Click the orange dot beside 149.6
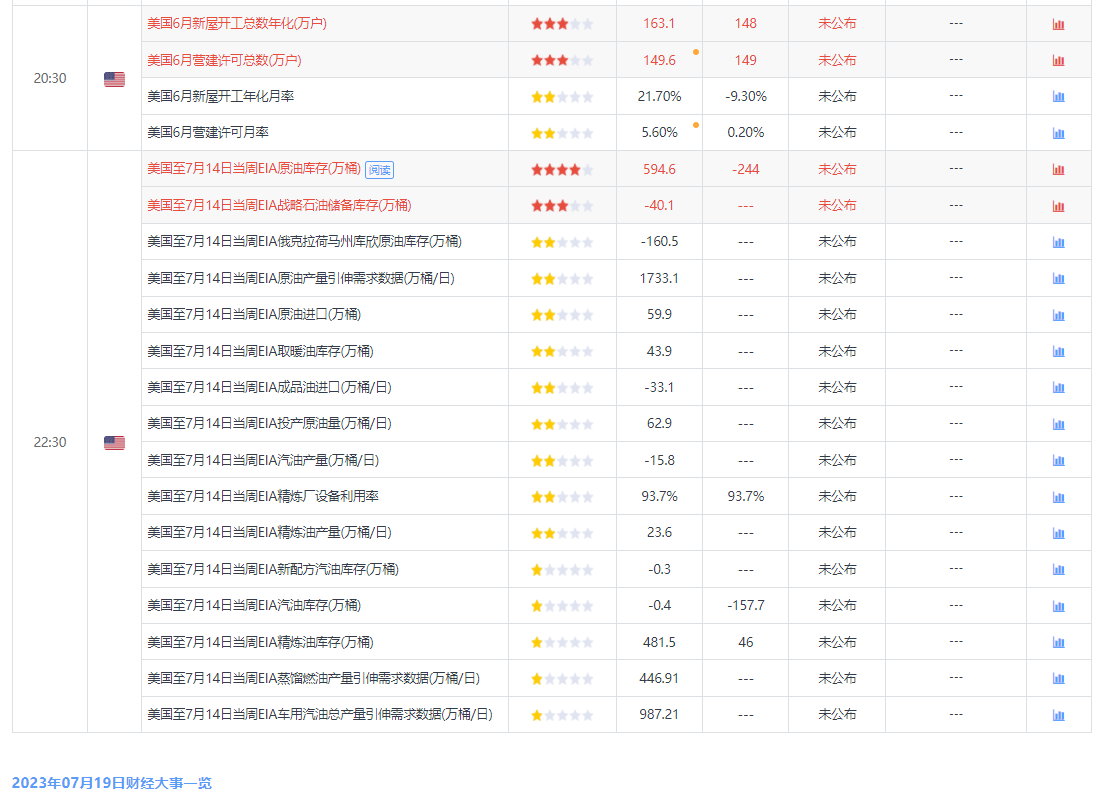Image resolution: width=1098 pixels, height=803 pixels. click(x=695, y=52)
